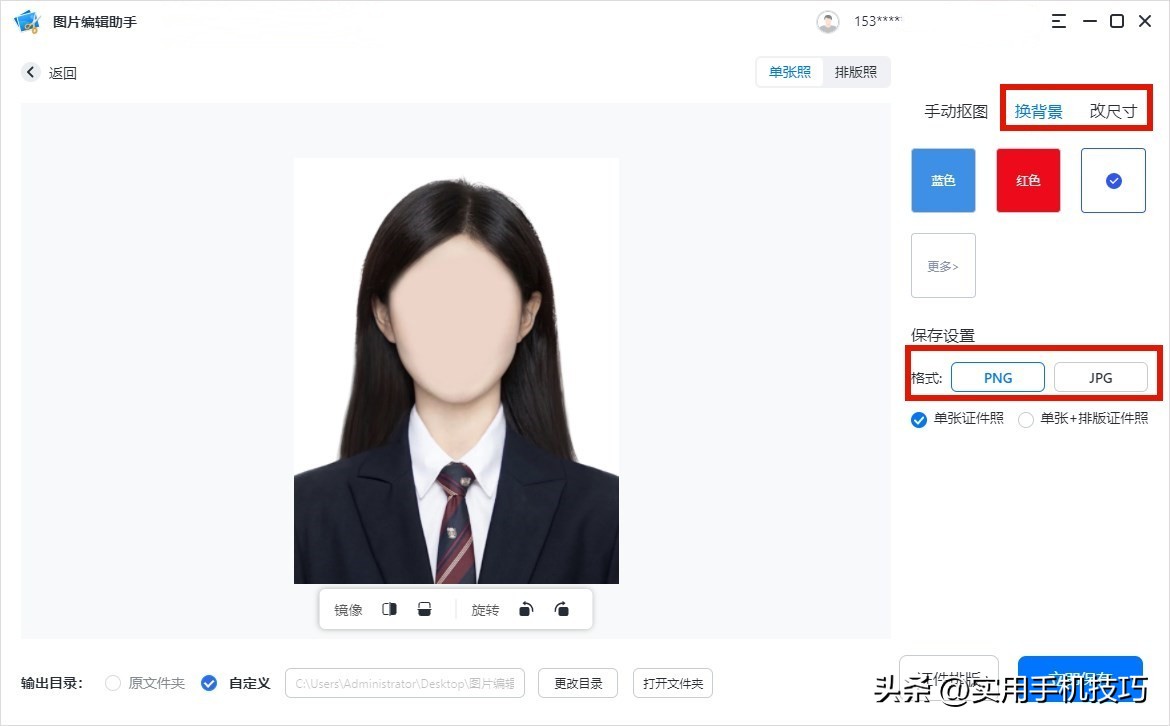Click the vertical flip icon in mirror group
The image size is (1170, 726).
pos(424,608)
